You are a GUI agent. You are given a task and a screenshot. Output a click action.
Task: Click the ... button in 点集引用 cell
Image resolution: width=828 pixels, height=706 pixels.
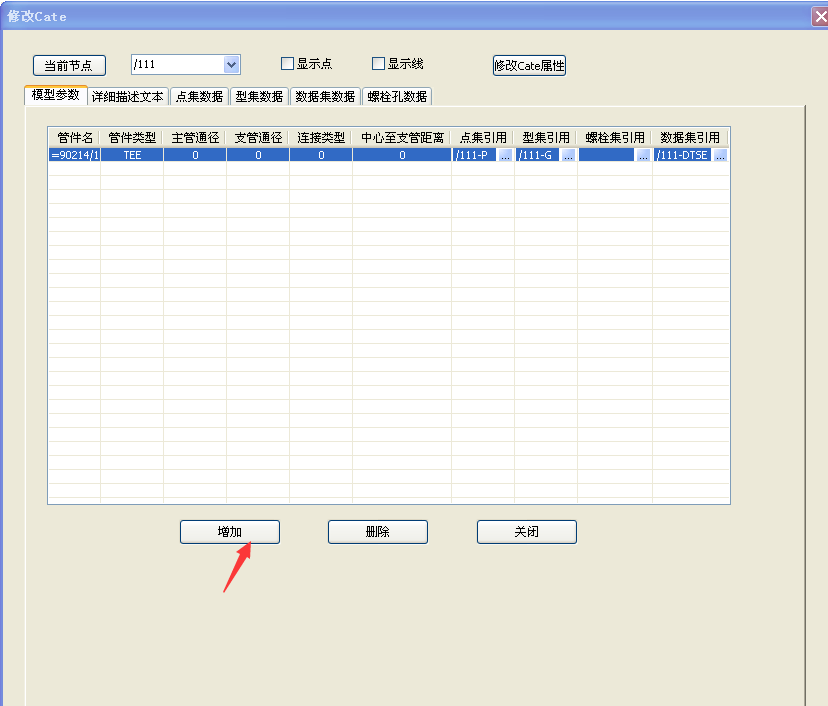tap(505, 155)
